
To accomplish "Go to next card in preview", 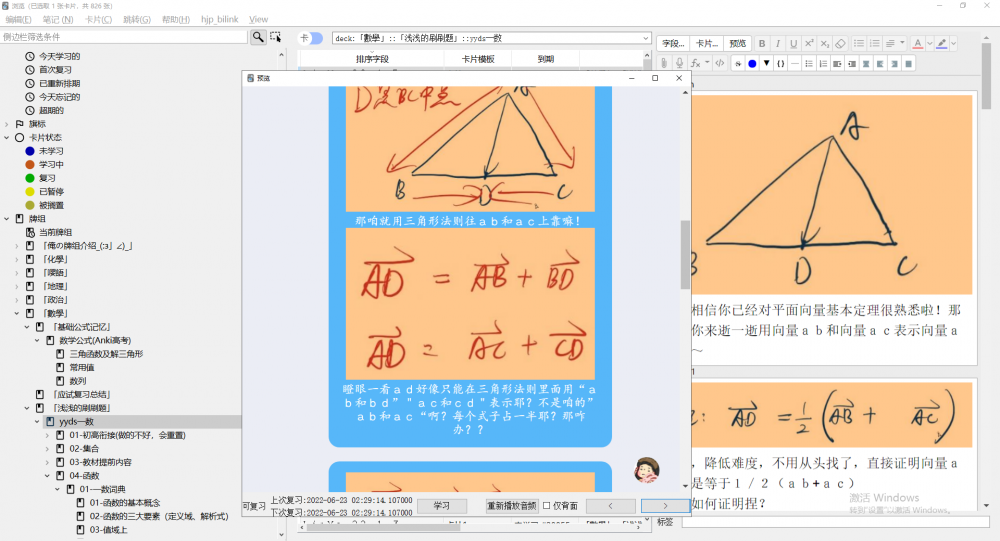I will pos(665,506).
